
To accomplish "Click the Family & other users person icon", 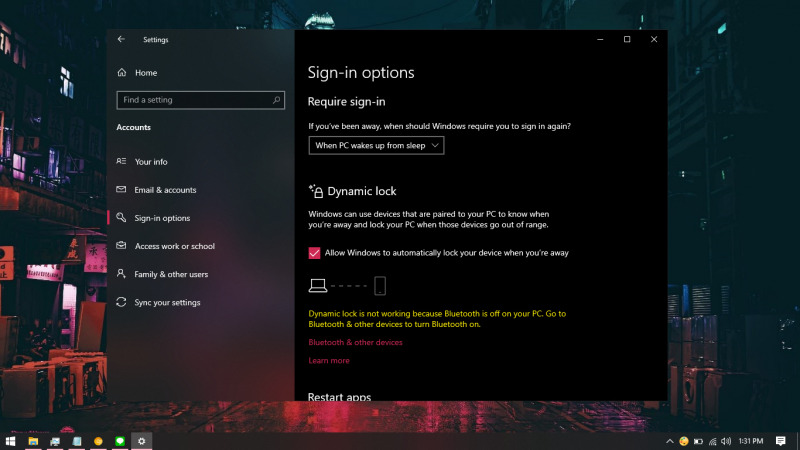I will [121, 274].
